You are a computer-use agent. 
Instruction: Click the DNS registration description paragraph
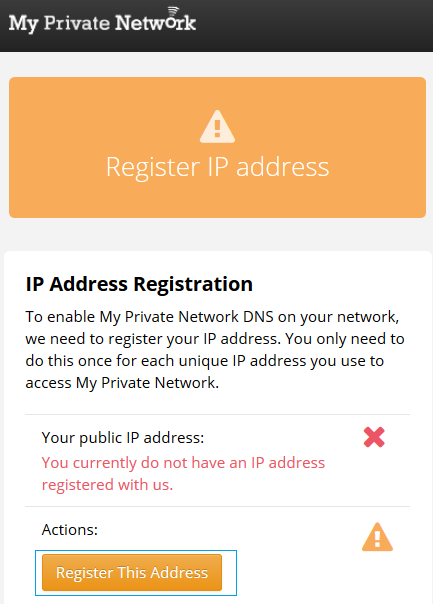click(x=215, y=350)
